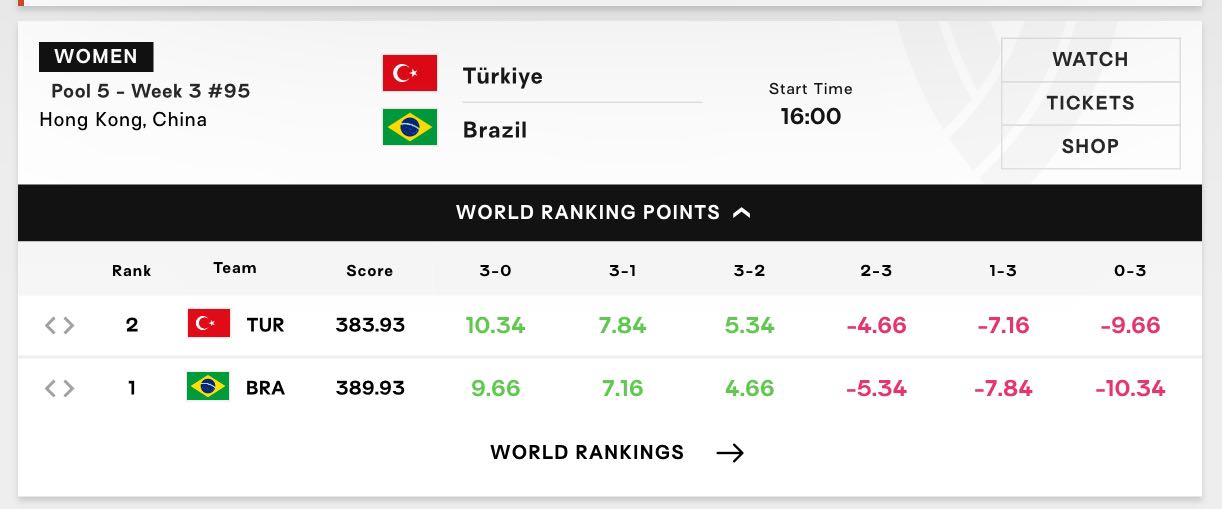Open the WATCH button
Screen dimensions: 1222x509
point(1090,59)
